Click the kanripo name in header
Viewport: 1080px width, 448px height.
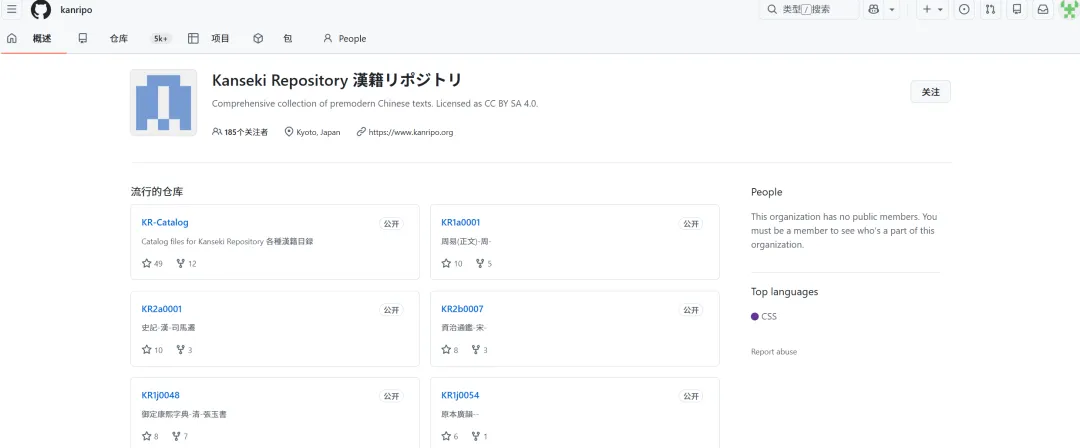tap(76, 10)
